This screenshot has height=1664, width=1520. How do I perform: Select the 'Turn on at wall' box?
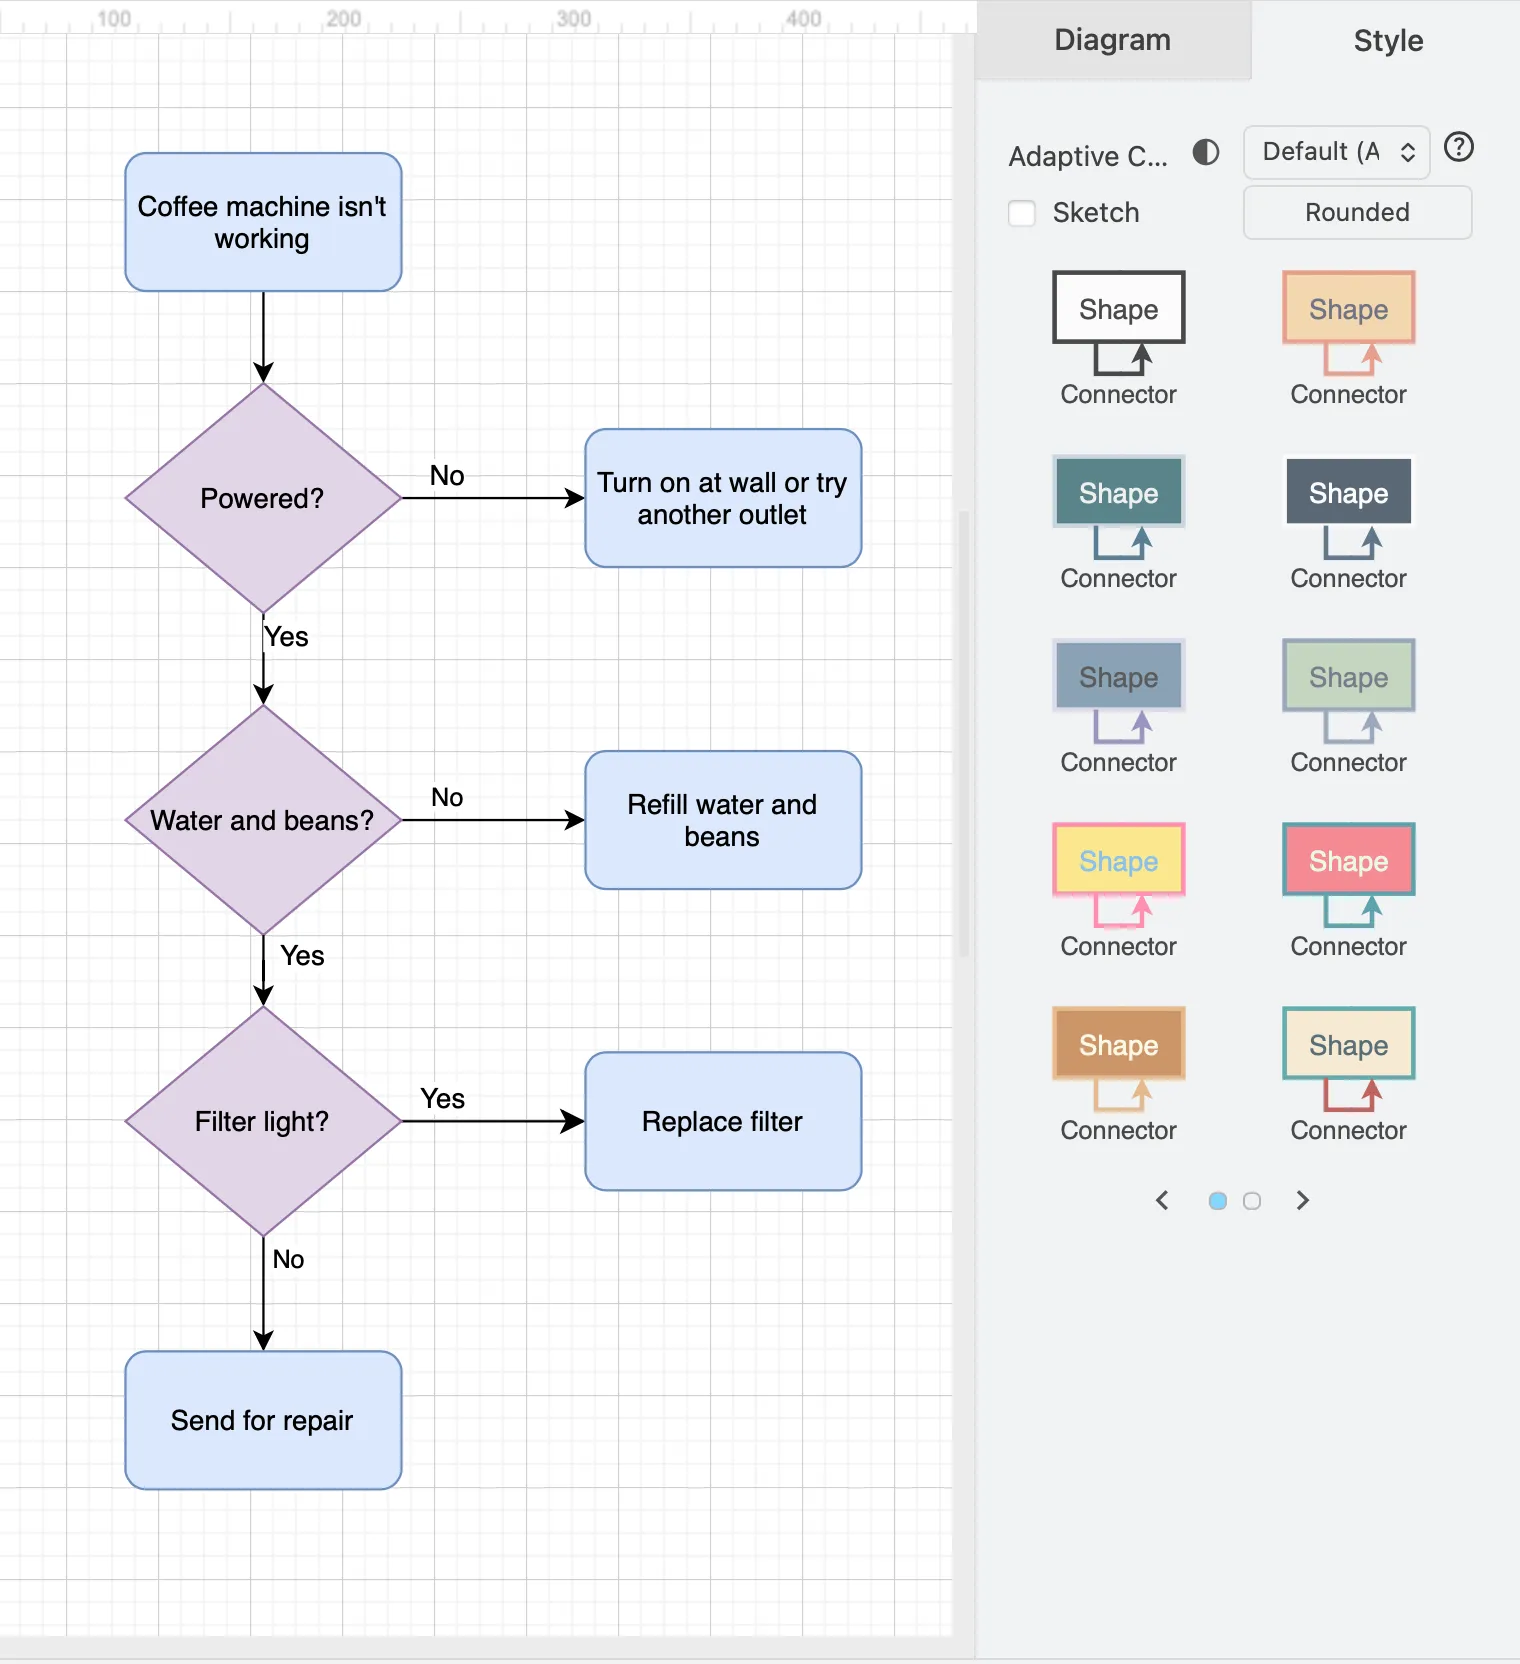click(x=723, y=498)
